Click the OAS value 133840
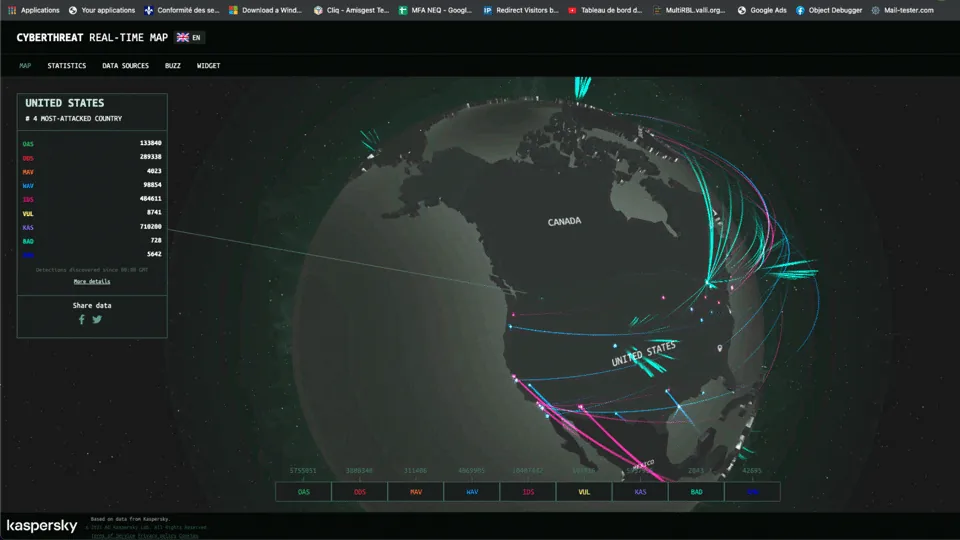This screenshot has height=540, width=960. pos(151,143)
